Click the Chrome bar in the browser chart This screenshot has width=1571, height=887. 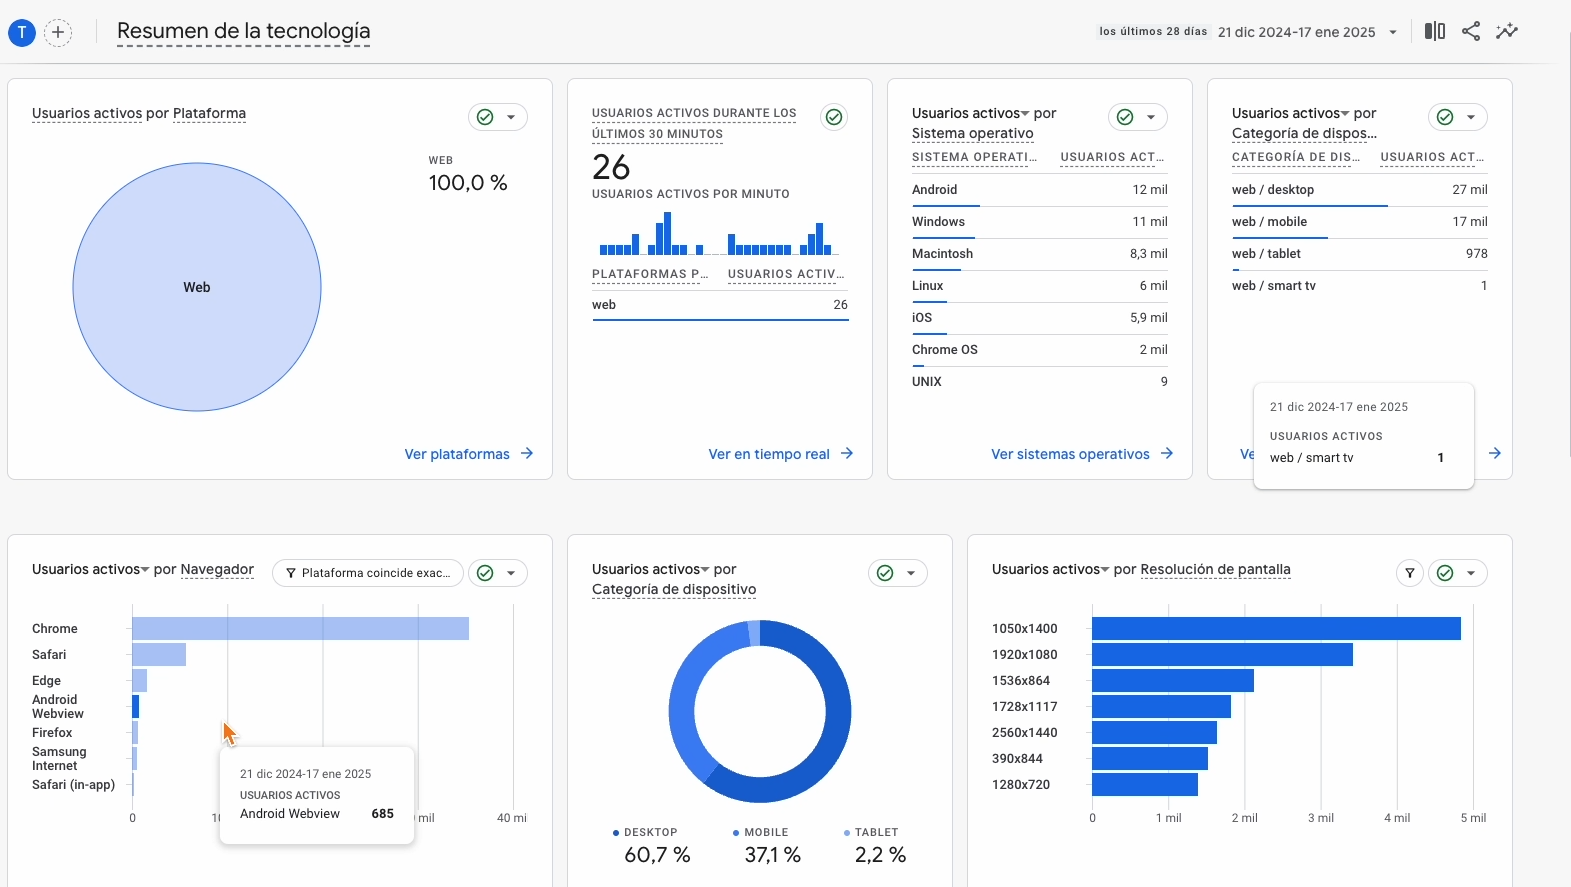(300, 628)
